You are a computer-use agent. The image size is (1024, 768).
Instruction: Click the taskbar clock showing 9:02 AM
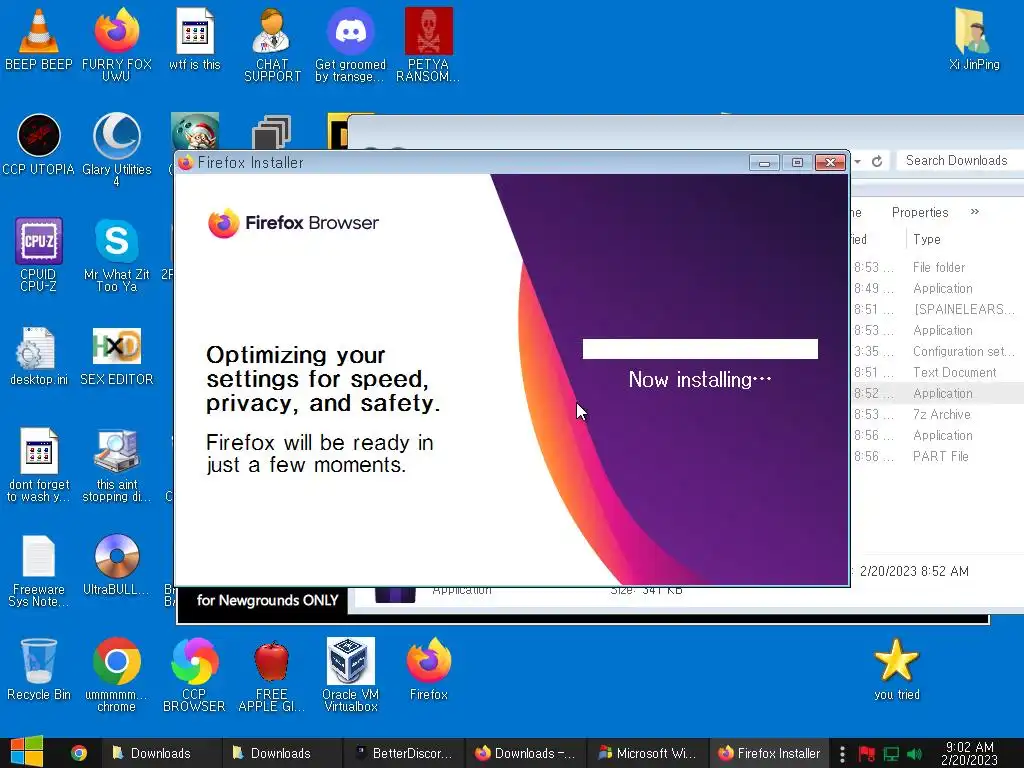coord(970,753)
